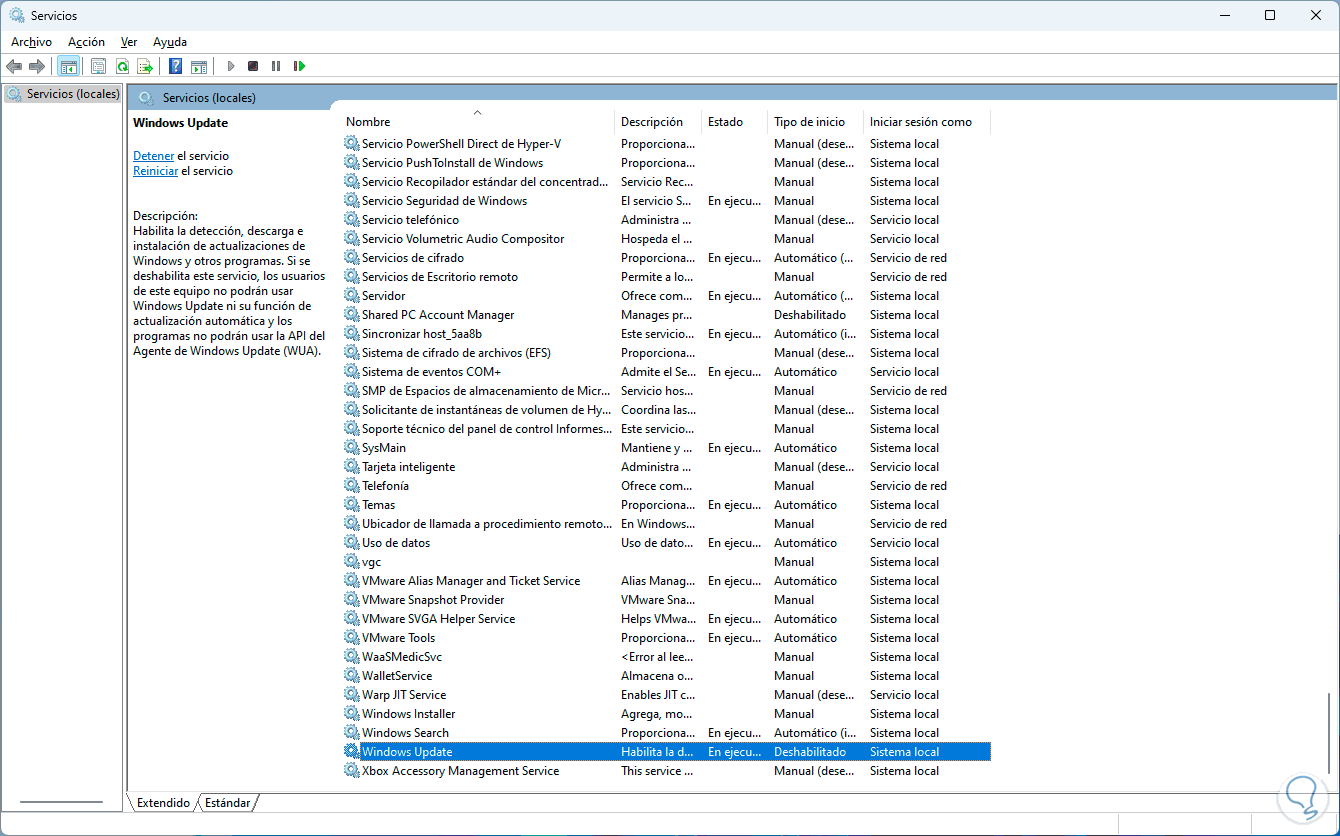Select Sistema de cifrado de archivos (EFS)
The image size is (1340, 836).
tap(456, 353)
